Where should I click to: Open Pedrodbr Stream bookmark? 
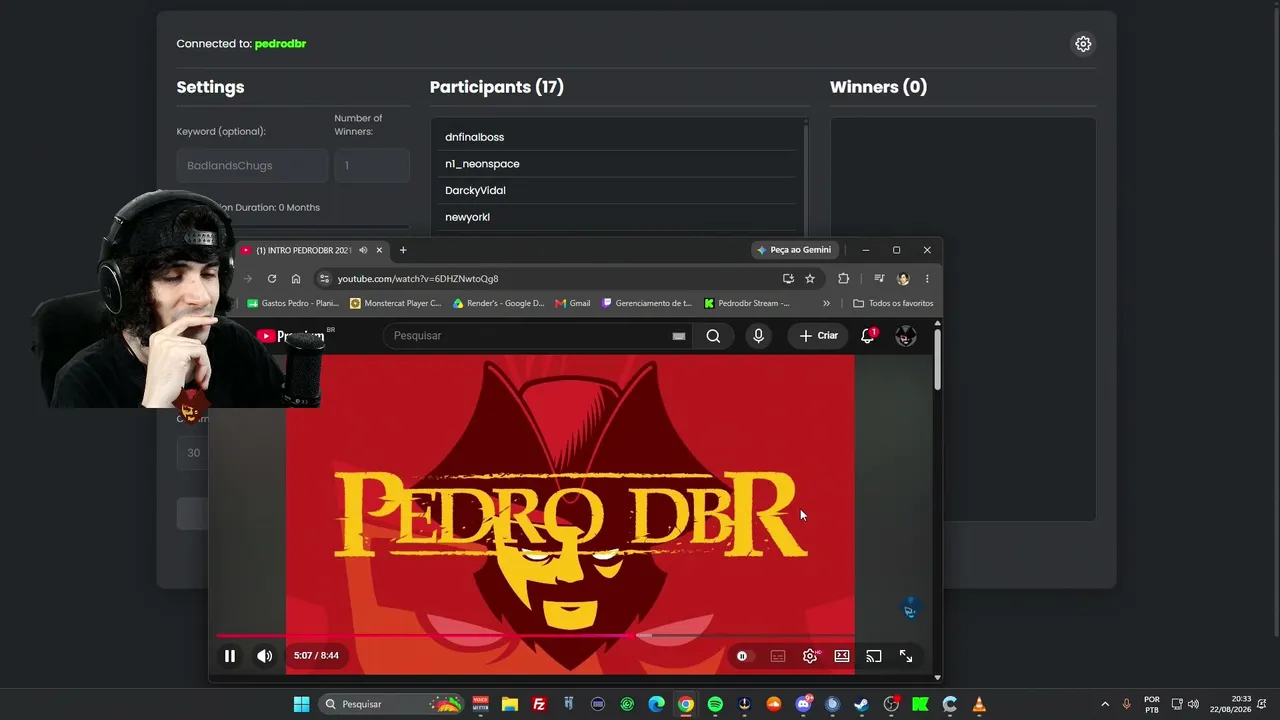coord(748,303)
